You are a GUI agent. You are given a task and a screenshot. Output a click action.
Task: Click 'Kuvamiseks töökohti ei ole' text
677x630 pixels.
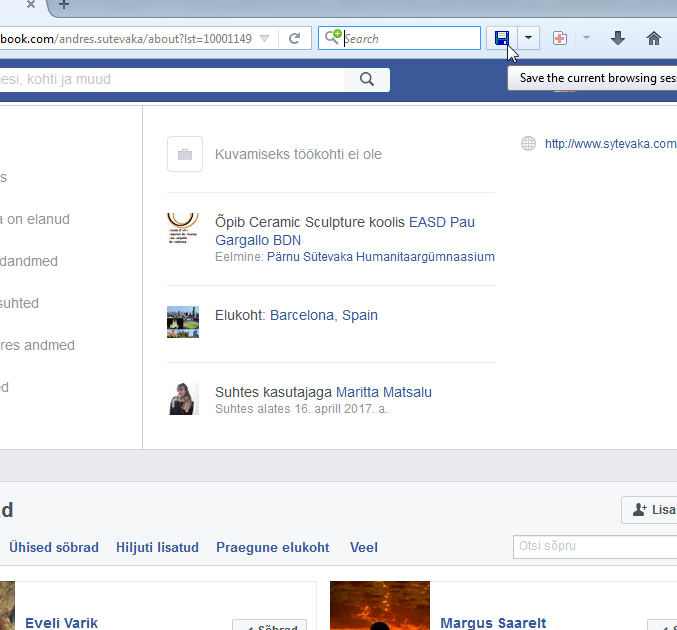(298, 154)
